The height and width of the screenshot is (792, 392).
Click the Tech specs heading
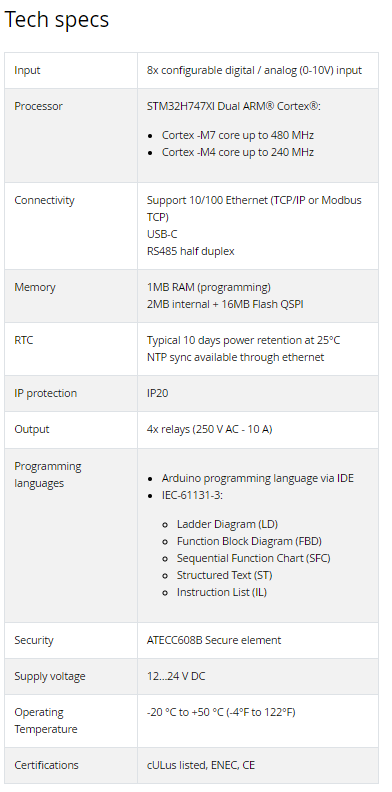pos(57,20)
